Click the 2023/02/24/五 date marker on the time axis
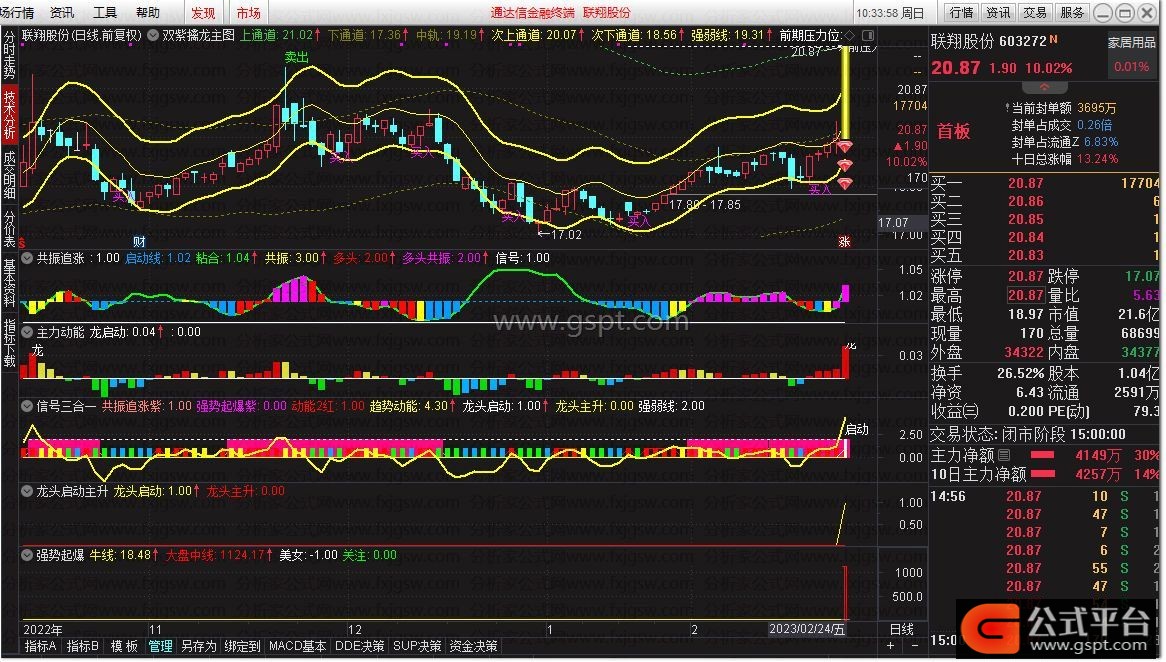This screenshot has width=1166, height=662. [x=807, y=629]
